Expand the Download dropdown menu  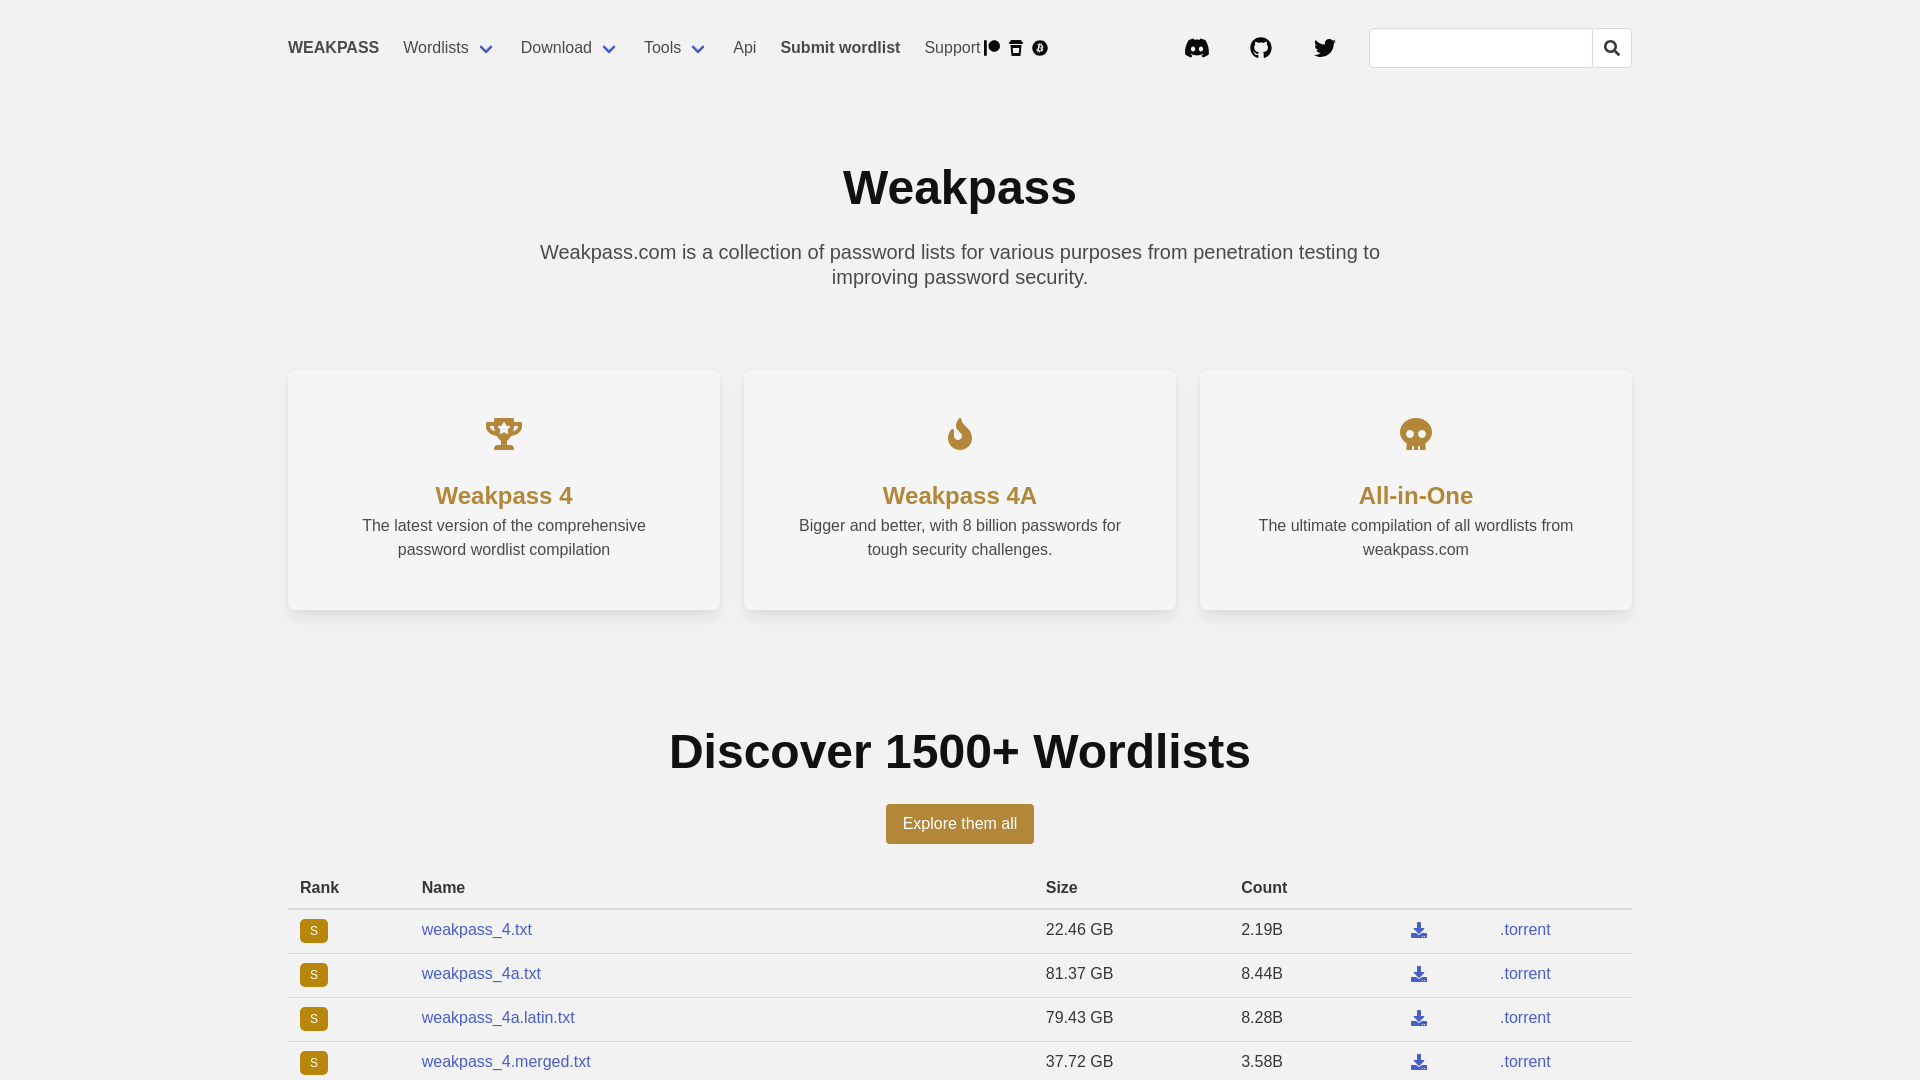pyautogui.click(x=568, y=48)
